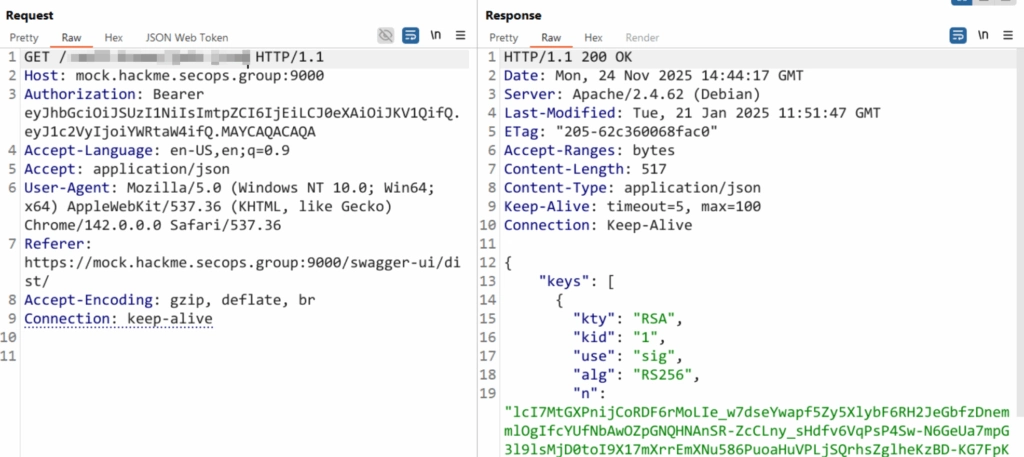
Task: Switch response view to Pretty tab
Action: coord(504,37)
